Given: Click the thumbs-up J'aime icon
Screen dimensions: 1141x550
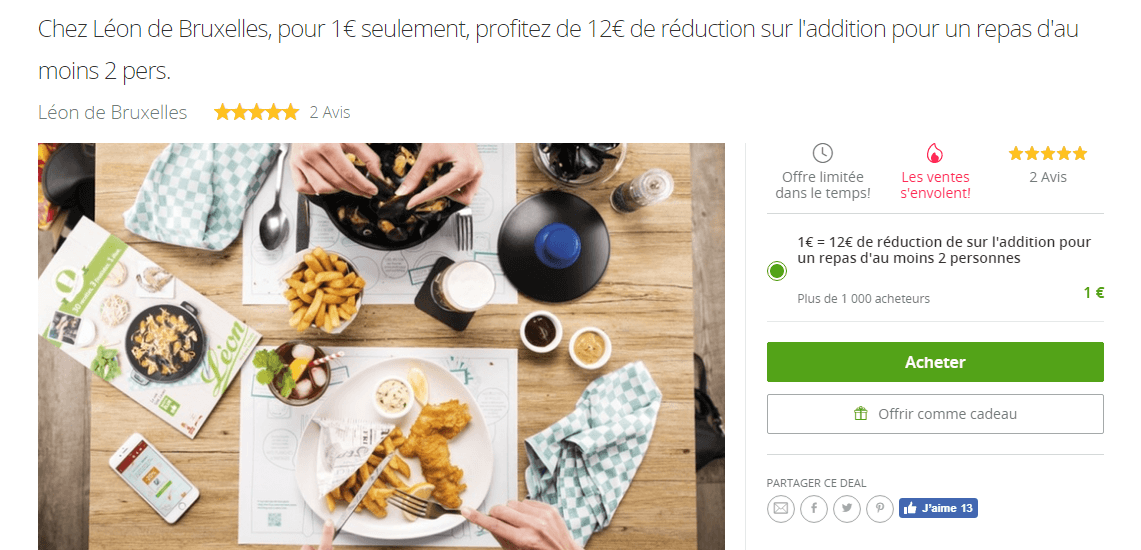Looking at the screenshot, I should 910,509.
